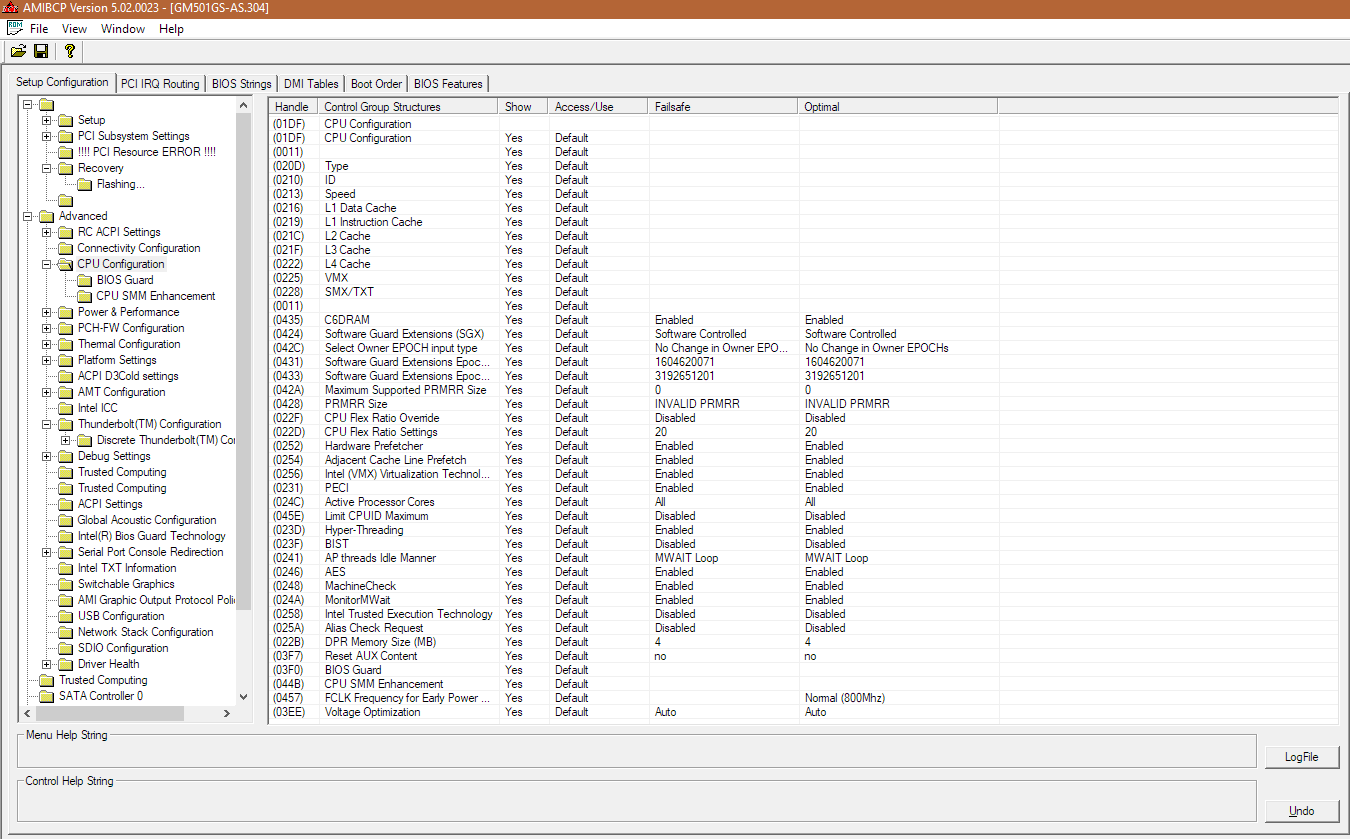Select the CPU SMM Enhancement folder icon in the tree

85,296
